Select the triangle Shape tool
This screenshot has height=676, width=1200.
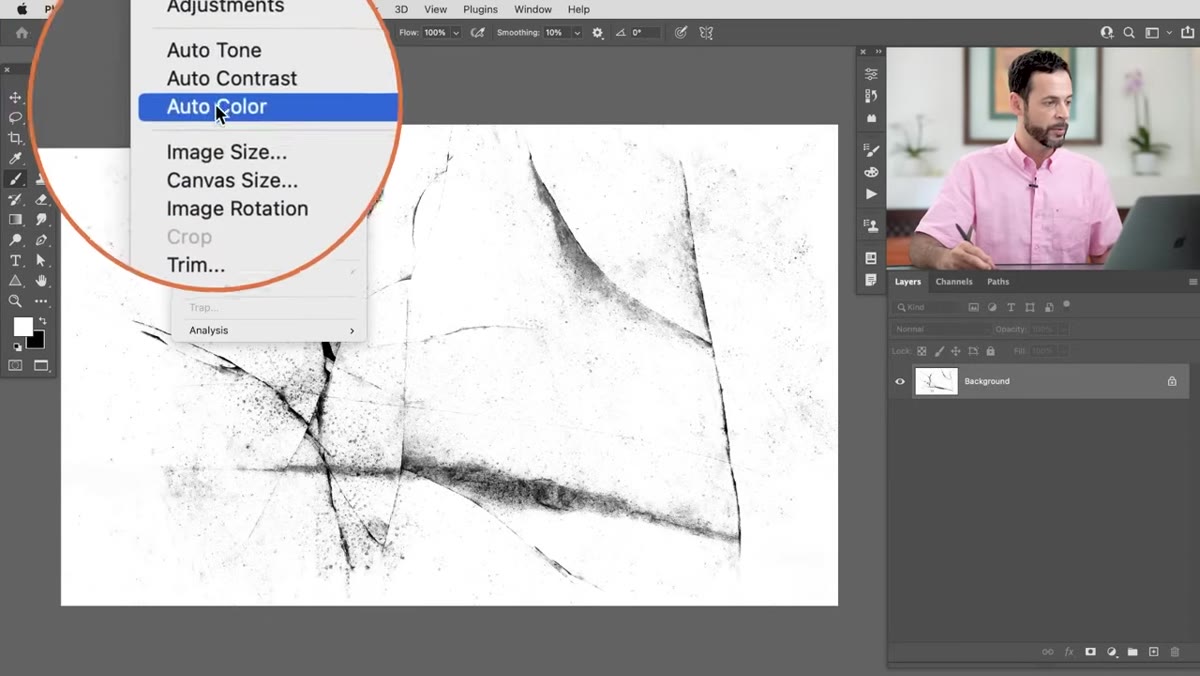(x=15, y=281)
